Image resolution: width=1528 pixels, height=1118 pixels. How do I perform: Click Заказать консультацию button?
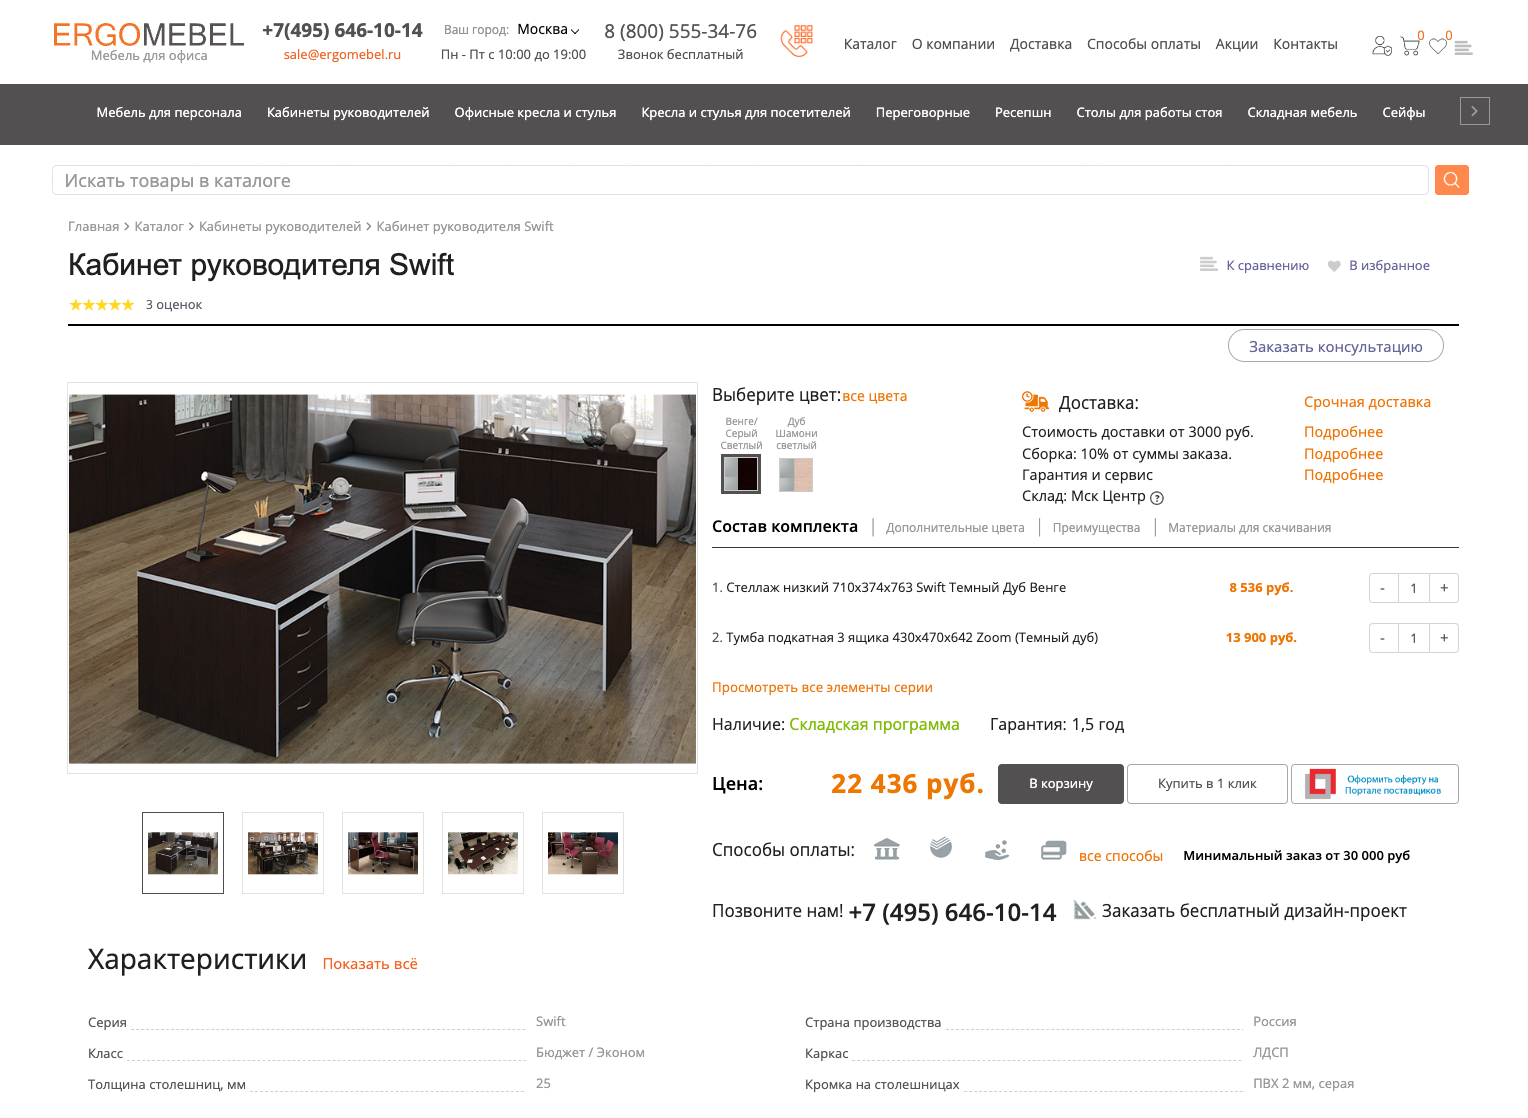[x=1335, y=346]
